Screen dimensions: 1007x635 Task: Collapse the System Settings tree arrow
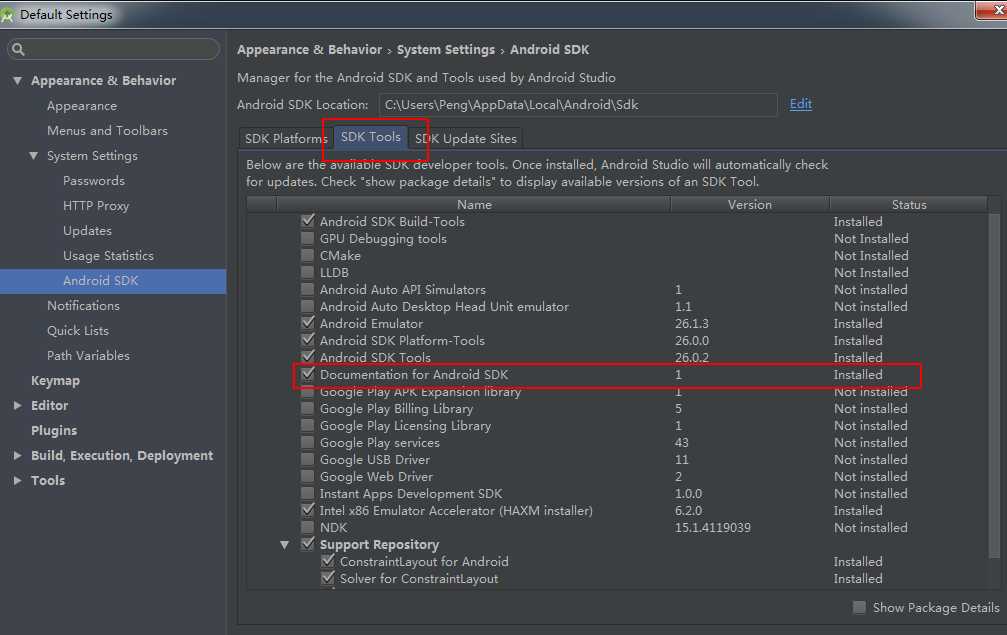pyautogui.click(x=33, y=156)
